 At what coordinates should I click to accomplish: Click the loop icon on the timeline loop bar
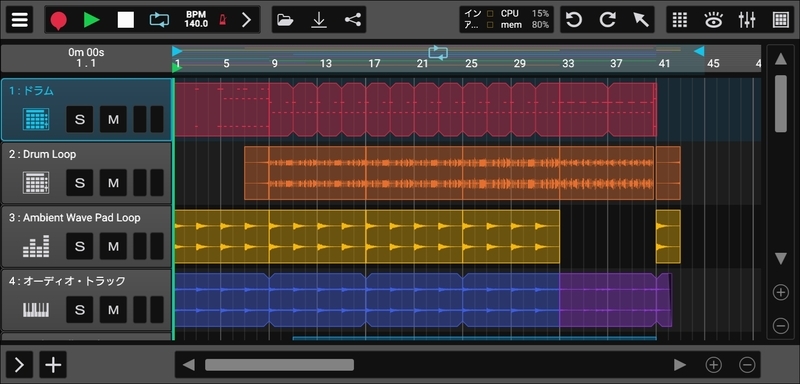coord(438,52)
